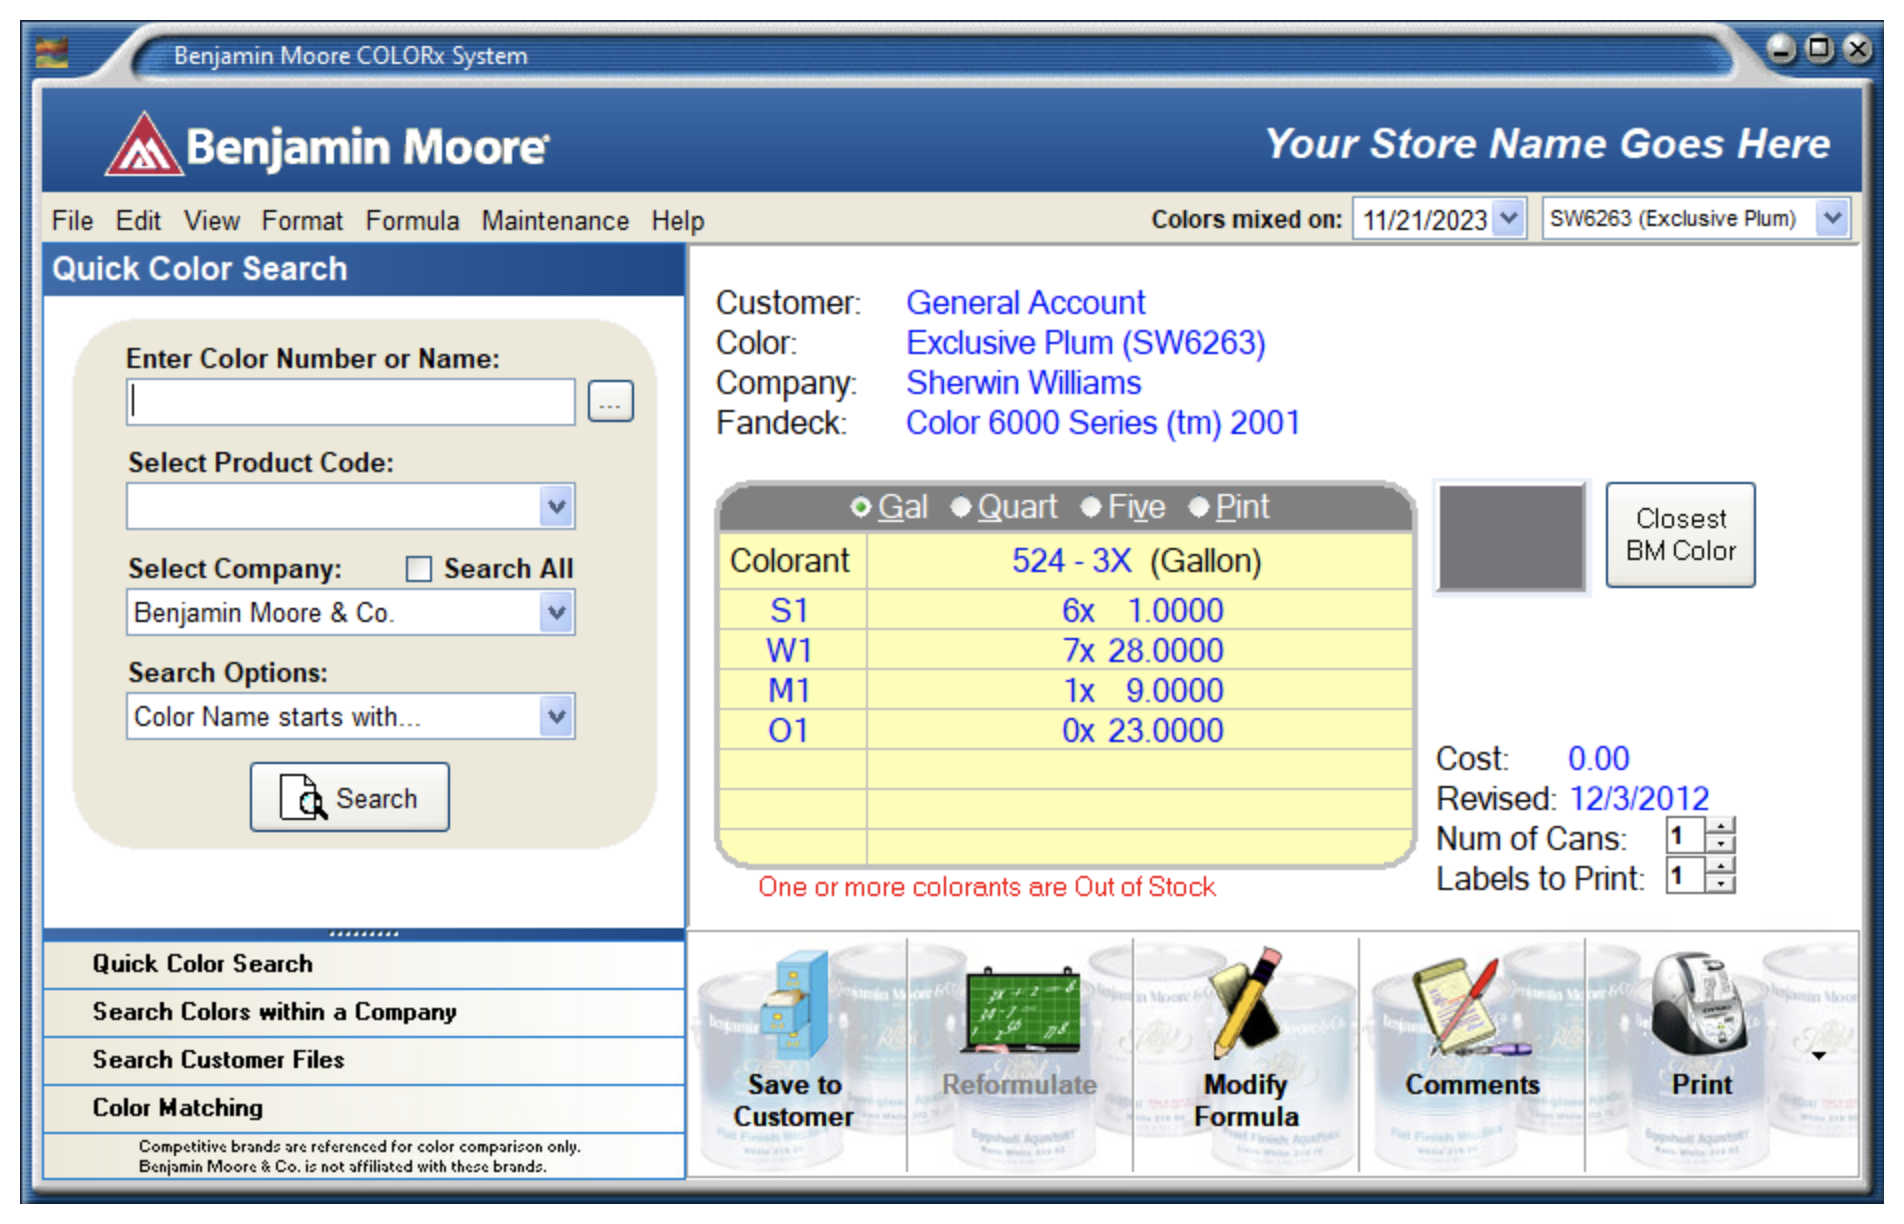Open the File menu
Viewport: 1904px width, 1224px height.
point(72,220)
